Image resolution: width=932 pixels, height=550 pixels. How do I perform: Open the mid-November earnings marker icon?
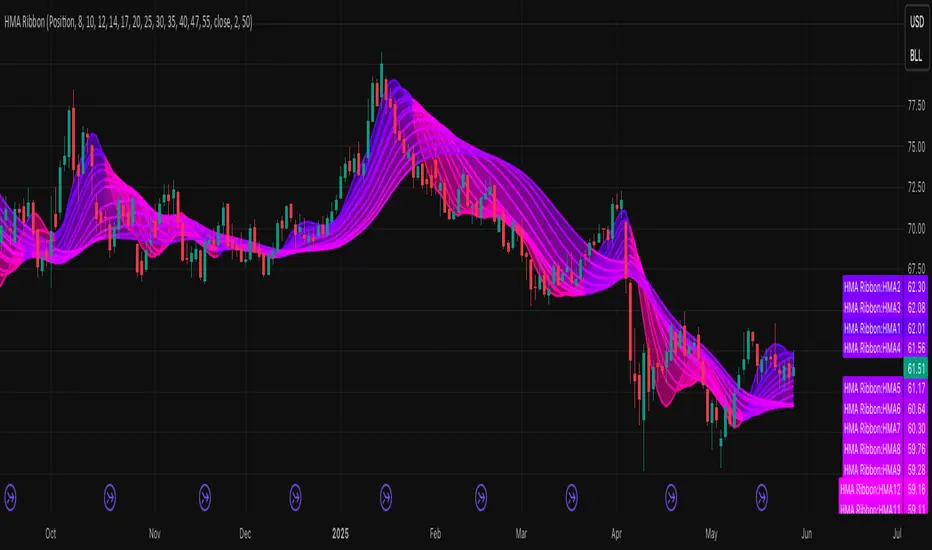204,497
